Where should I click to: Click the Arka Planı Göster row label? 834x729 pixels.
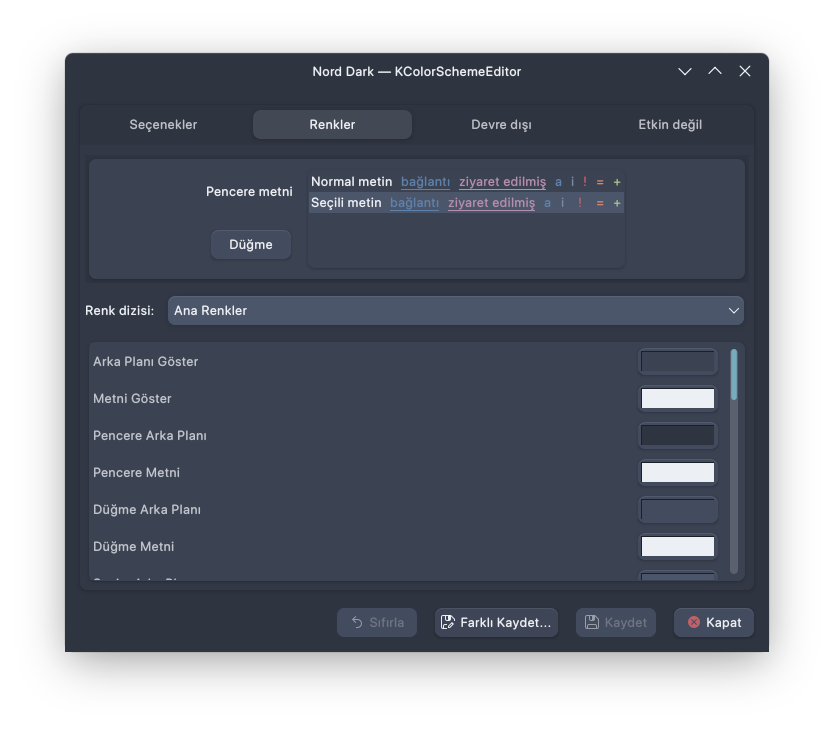point(146,362)
